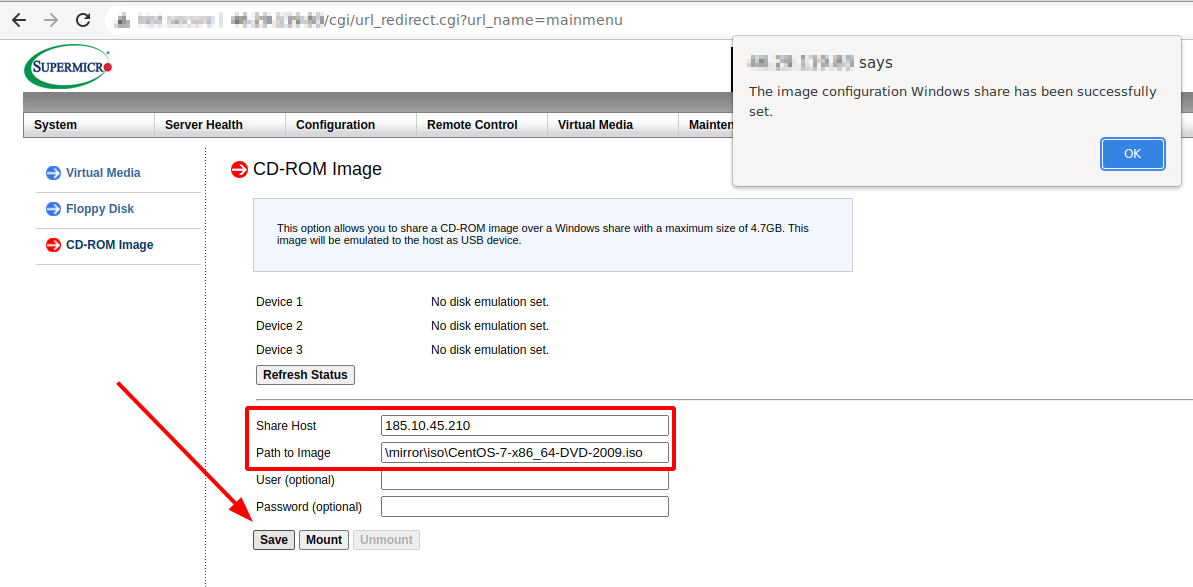Click the red arrow icon beside CD-ROM Image

click(53, 245)
